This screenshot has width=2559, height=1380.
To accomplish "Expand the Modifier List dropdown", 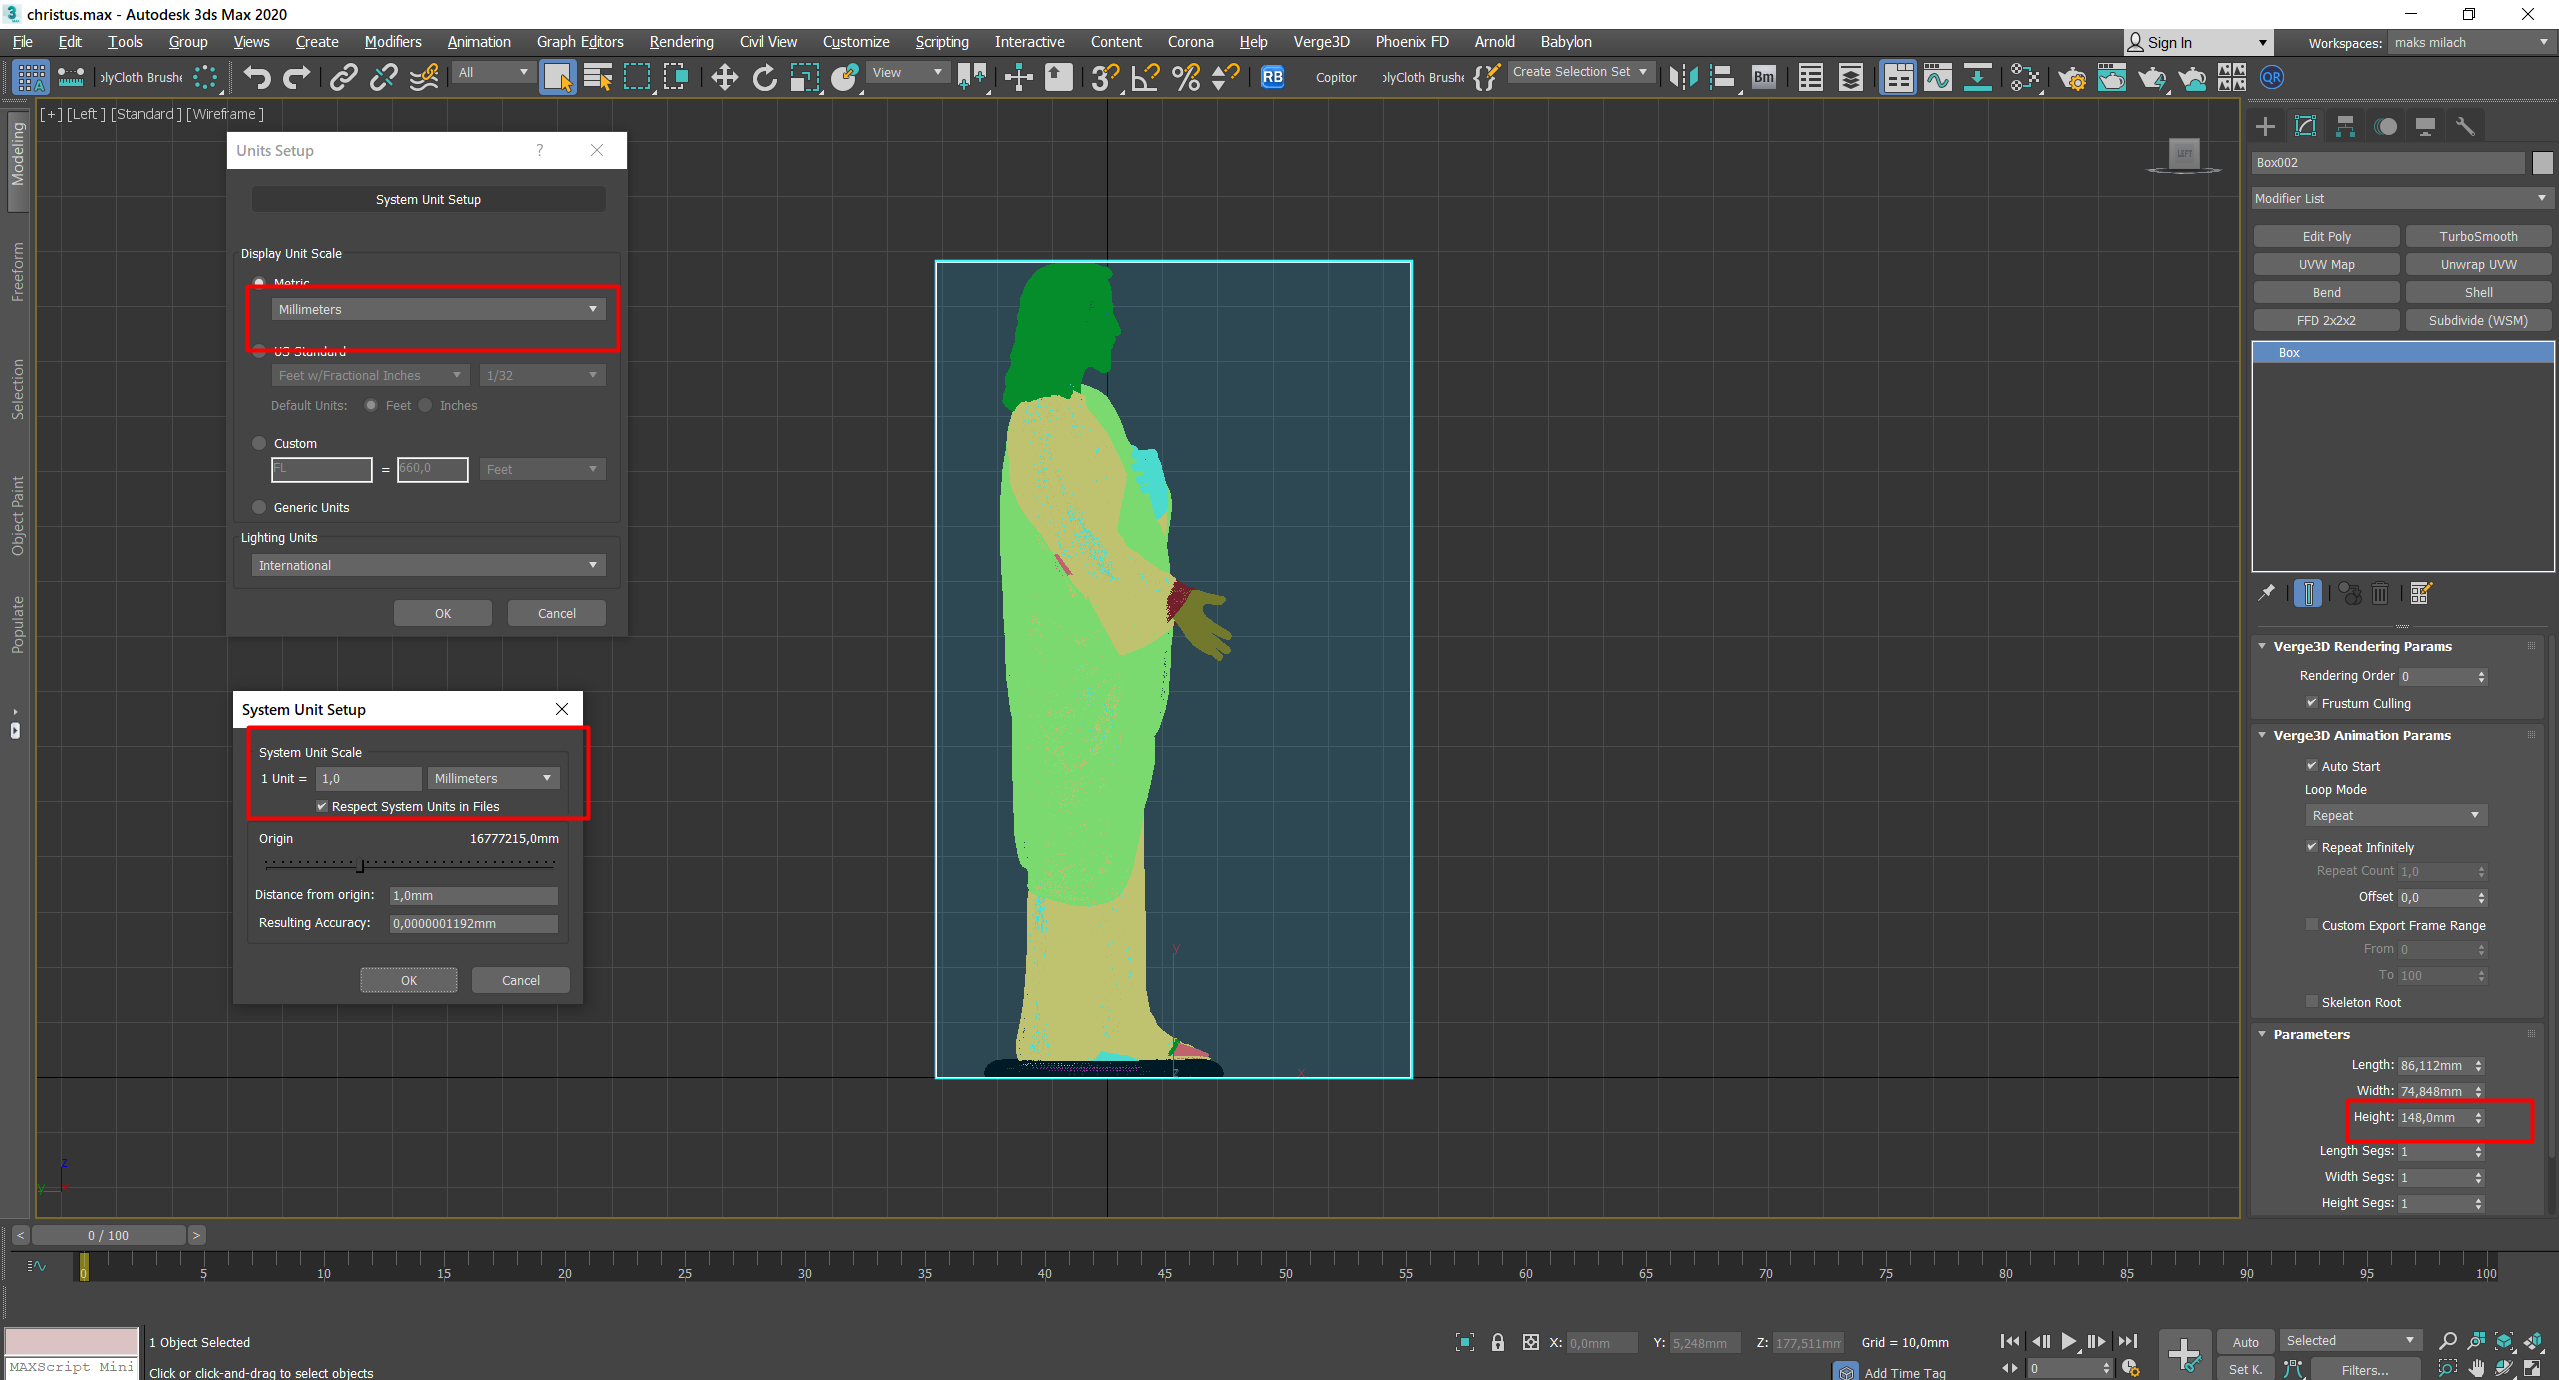I will [x=2401, y=198].
